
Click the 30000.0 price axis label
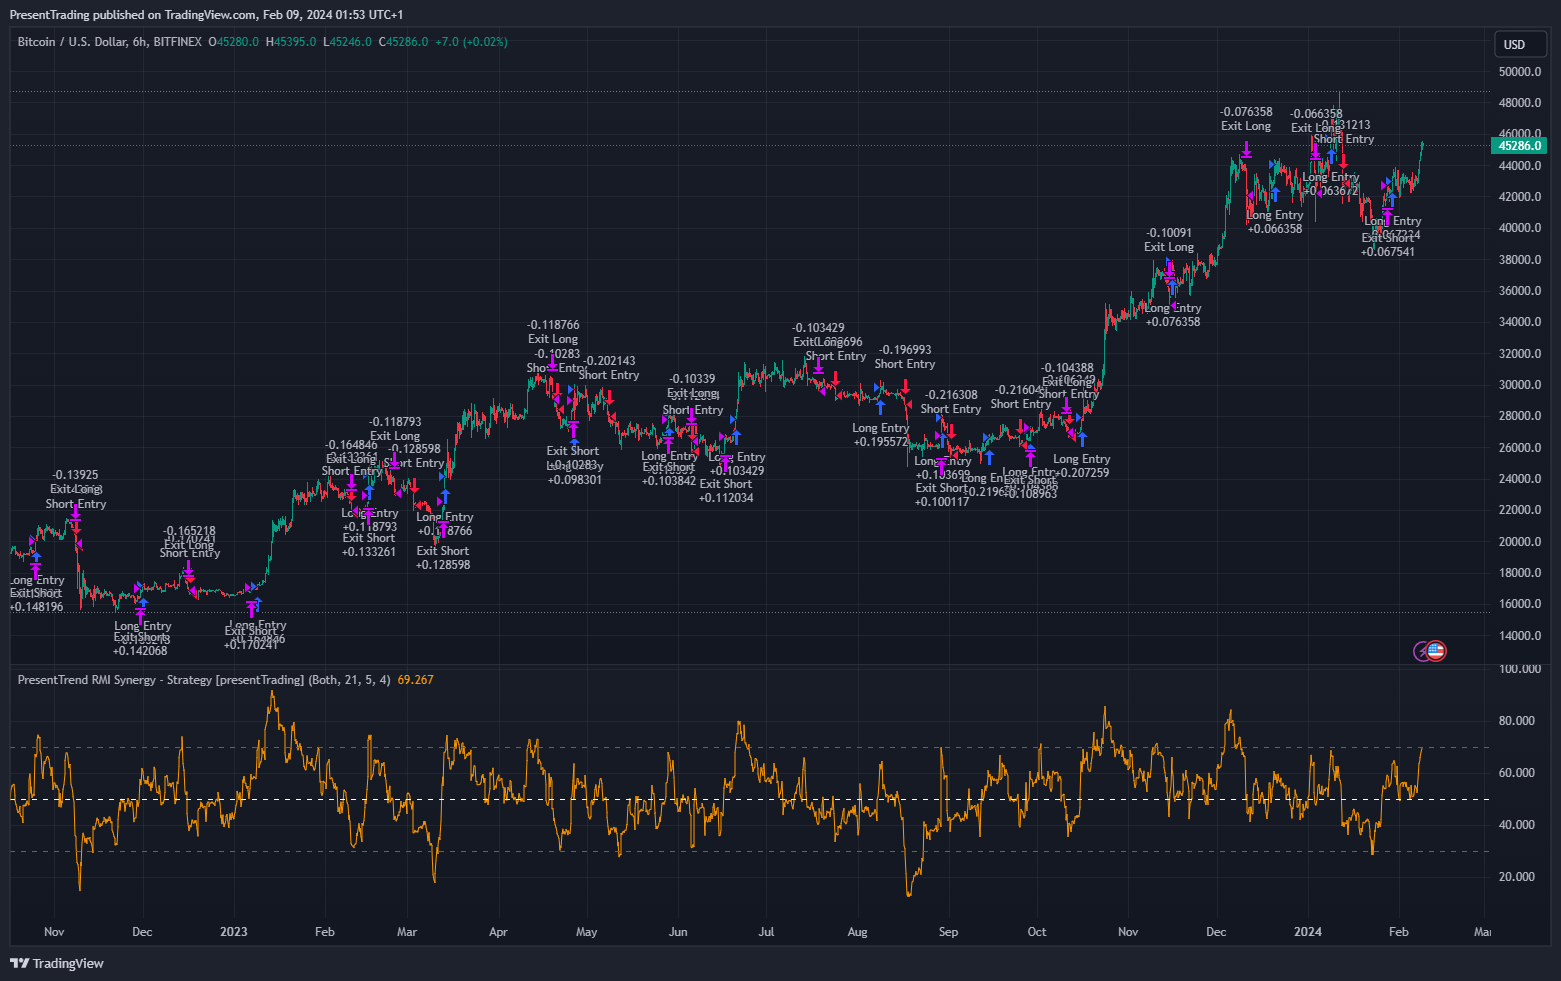coord(1519,385)
